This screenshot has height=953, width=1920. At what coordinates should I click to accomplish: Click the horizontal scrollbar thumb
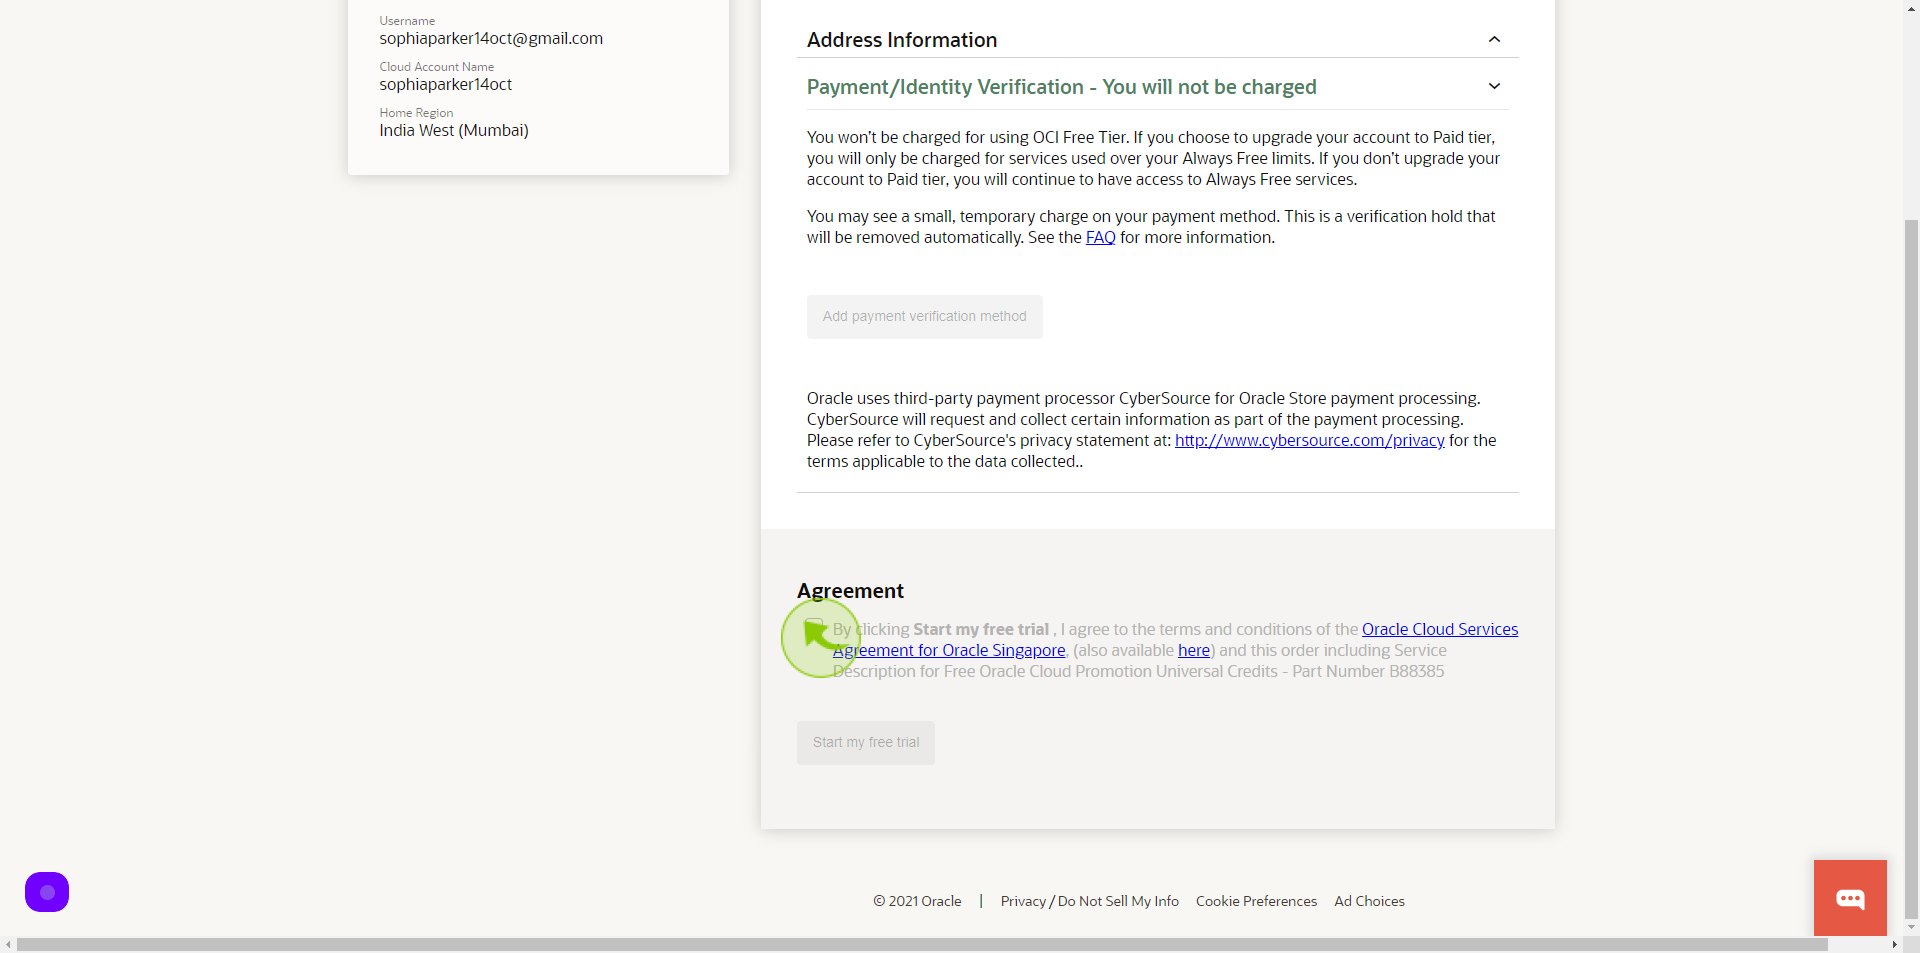(x=922, y=944)
